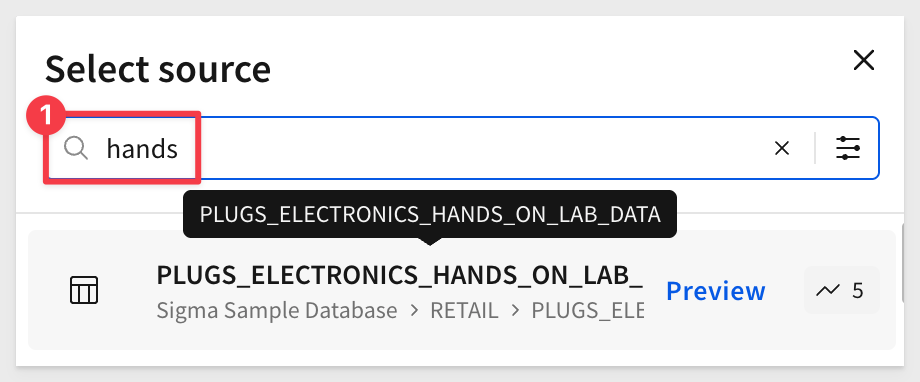Click the PLUGS_ELECTRONICS_HANDS_ON_LAB_DATA tooltip
920x382 pixels.
click(430, 214)
